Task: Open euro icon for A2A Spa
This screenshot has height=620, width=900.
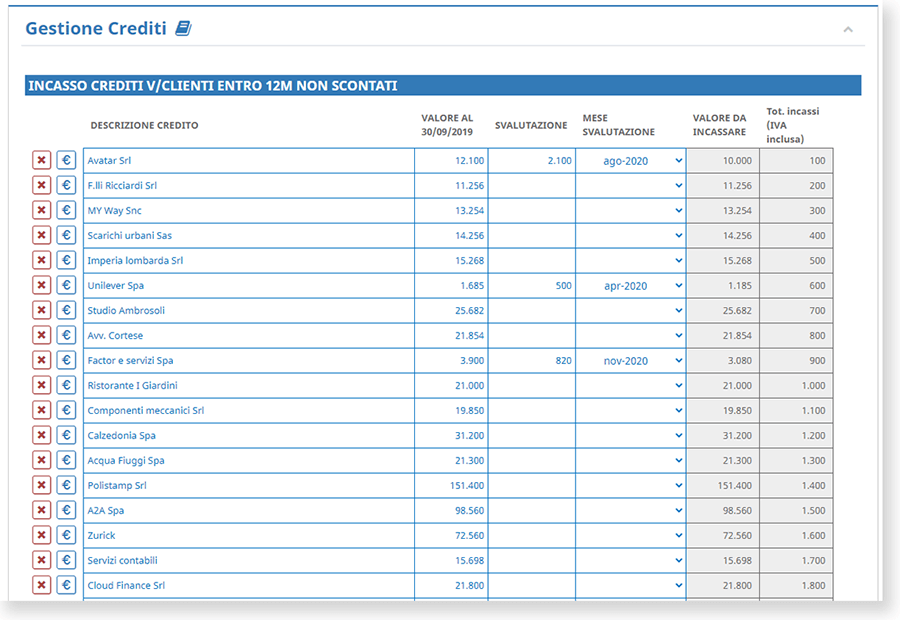Action: pyautogui.click(x=66, y=510)
